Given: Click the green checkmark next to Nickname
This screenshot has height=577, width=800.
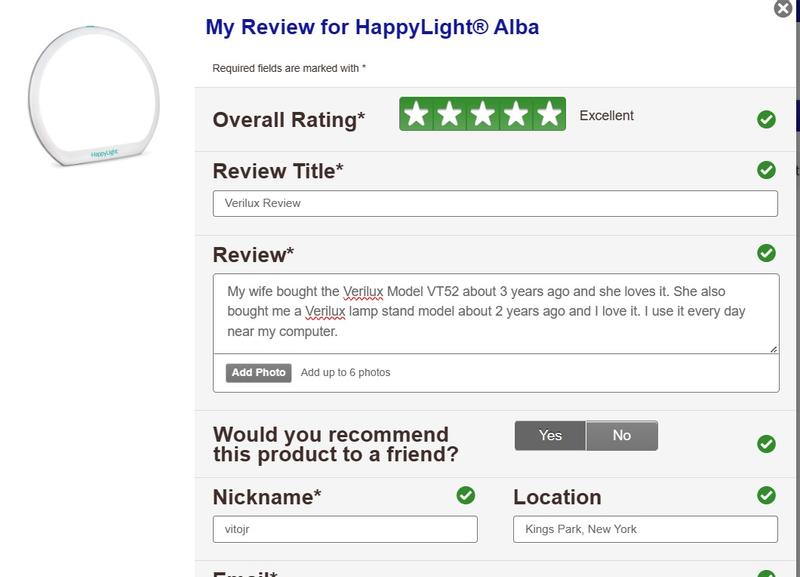Looking at the screenshot, I should [465, 495].
